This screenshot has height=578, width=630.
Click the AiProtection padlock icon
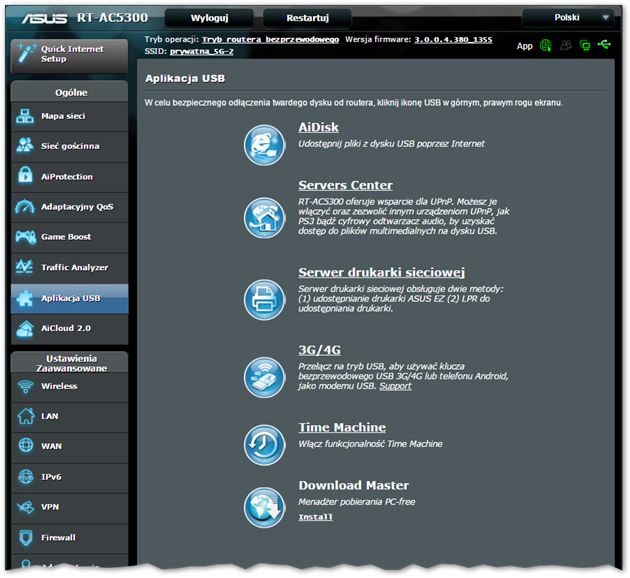coord(25,176)
